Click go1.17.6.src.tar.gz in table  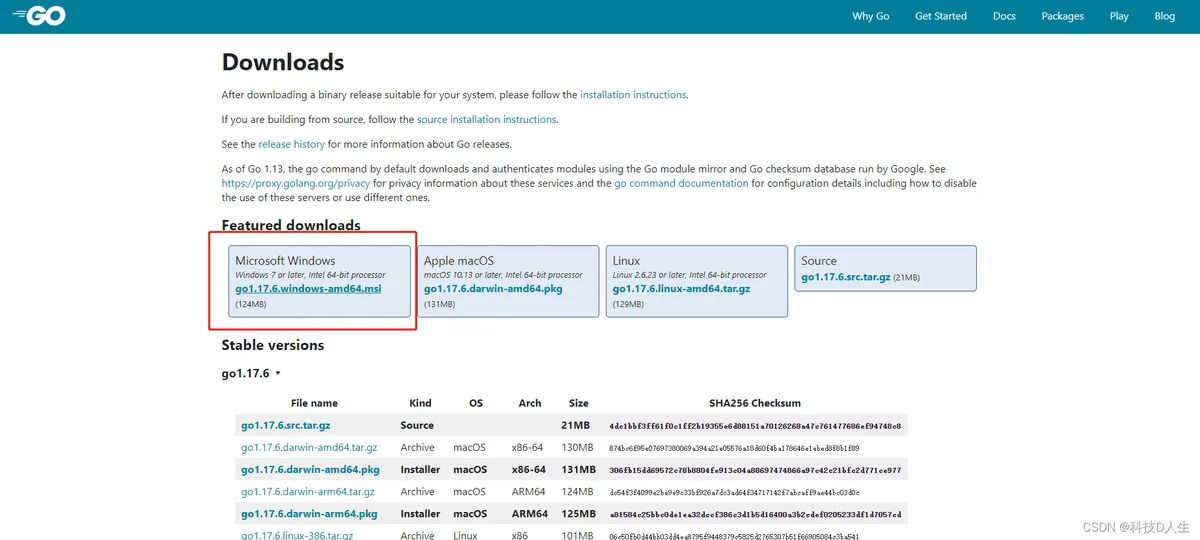286,425
